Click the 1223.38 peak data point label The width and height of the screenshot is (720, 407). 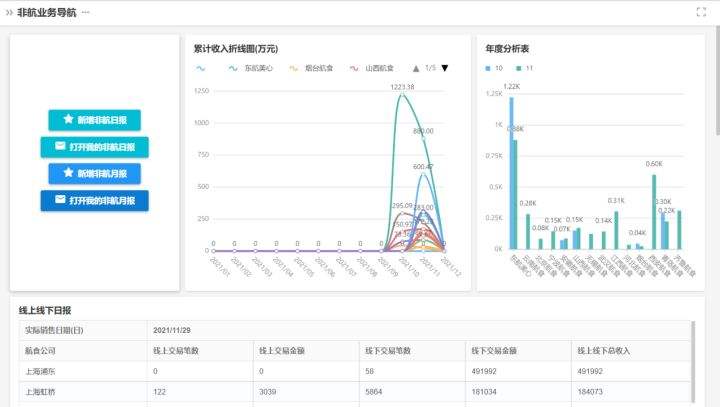(402, 87)
